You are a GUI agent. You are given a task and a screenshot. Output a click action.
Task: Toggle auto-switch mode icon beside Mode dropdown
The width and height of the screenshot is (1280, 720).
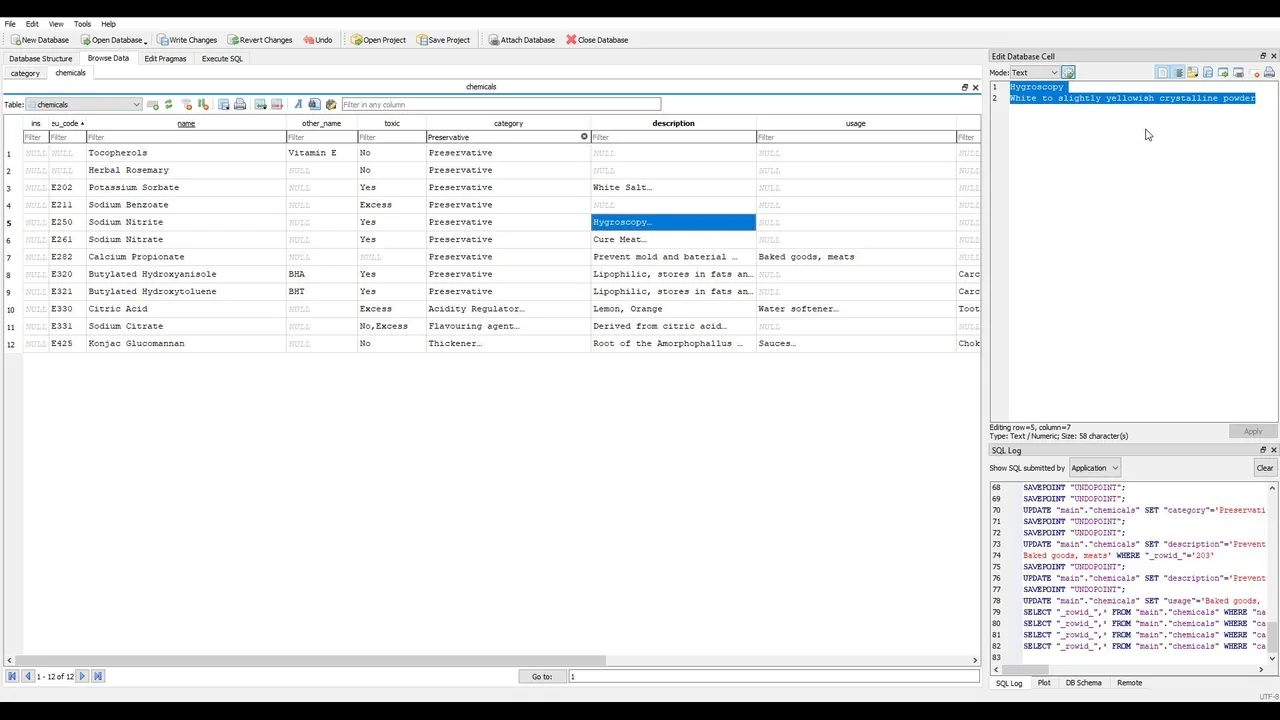(x=1068, y=72)
